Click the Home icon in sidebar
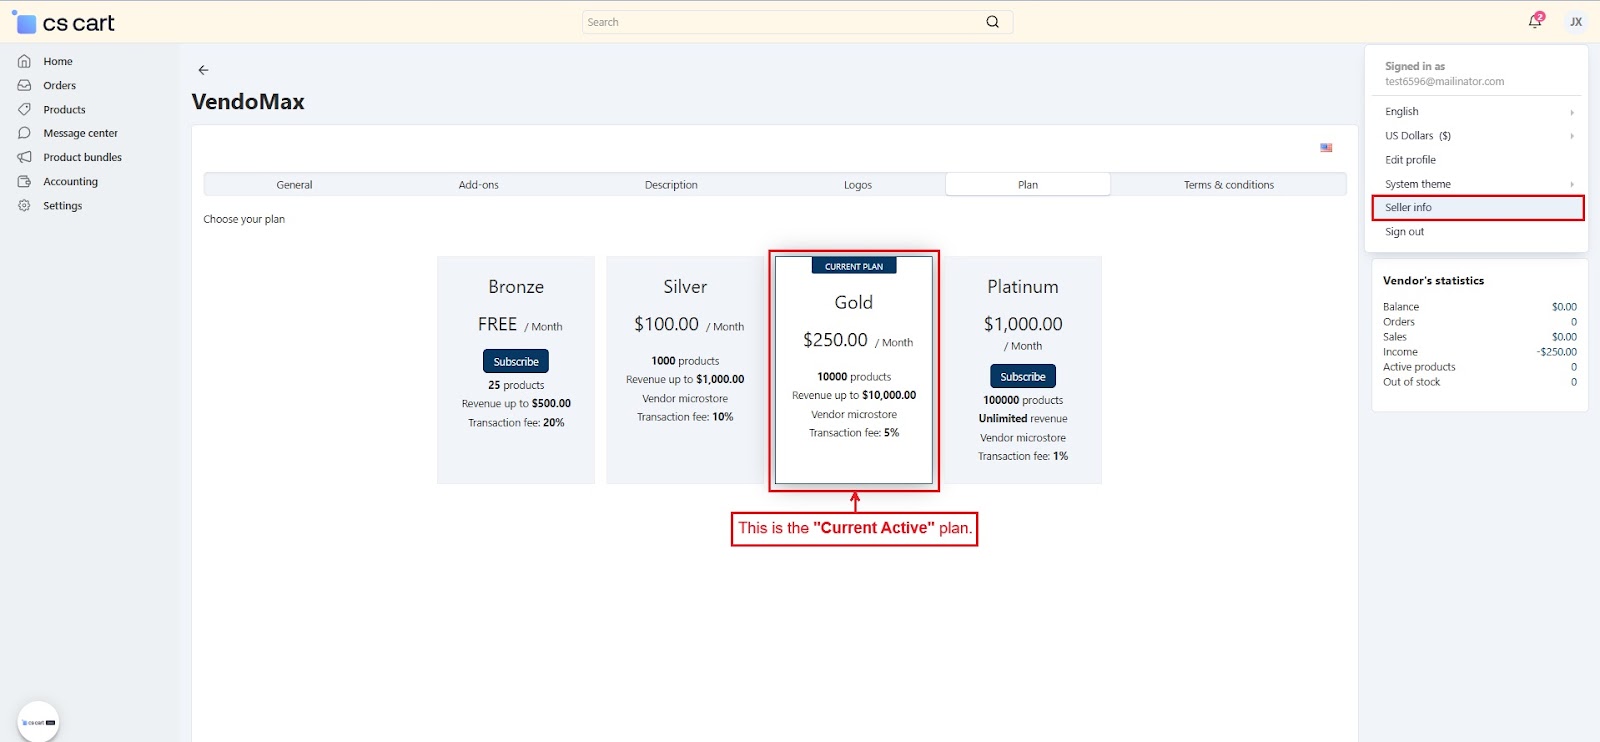Screen dimensions: 1600x742 [x=24, y=61]
